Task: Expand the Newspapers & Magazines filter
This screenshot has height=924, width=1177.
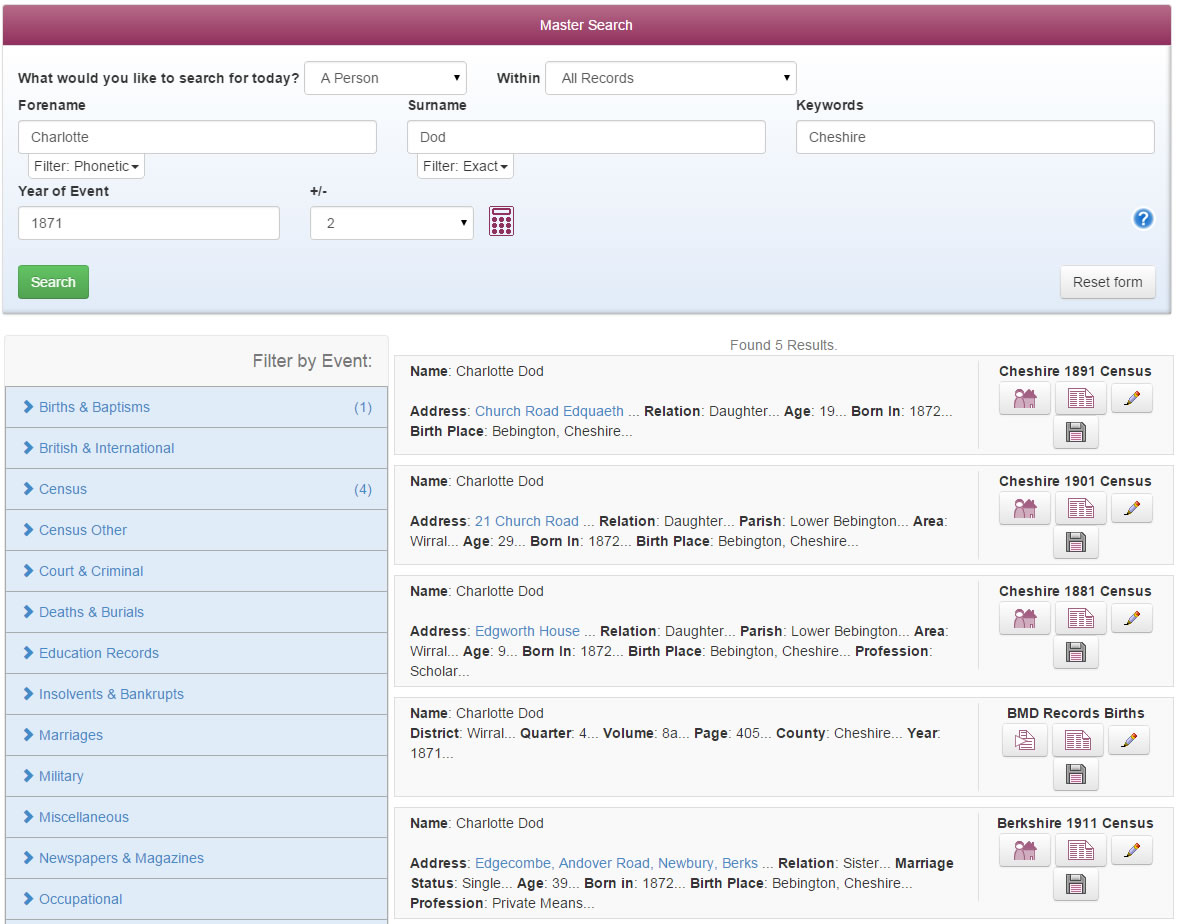Action: (x=196, y=858)
